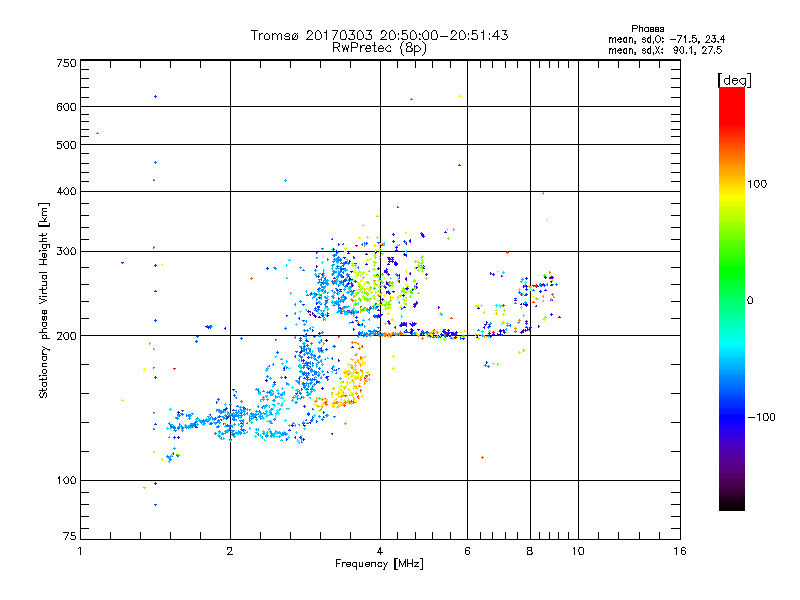Click the x-axis tick label '1'
This screenshot has width=800, height=600.
point(80,551)
